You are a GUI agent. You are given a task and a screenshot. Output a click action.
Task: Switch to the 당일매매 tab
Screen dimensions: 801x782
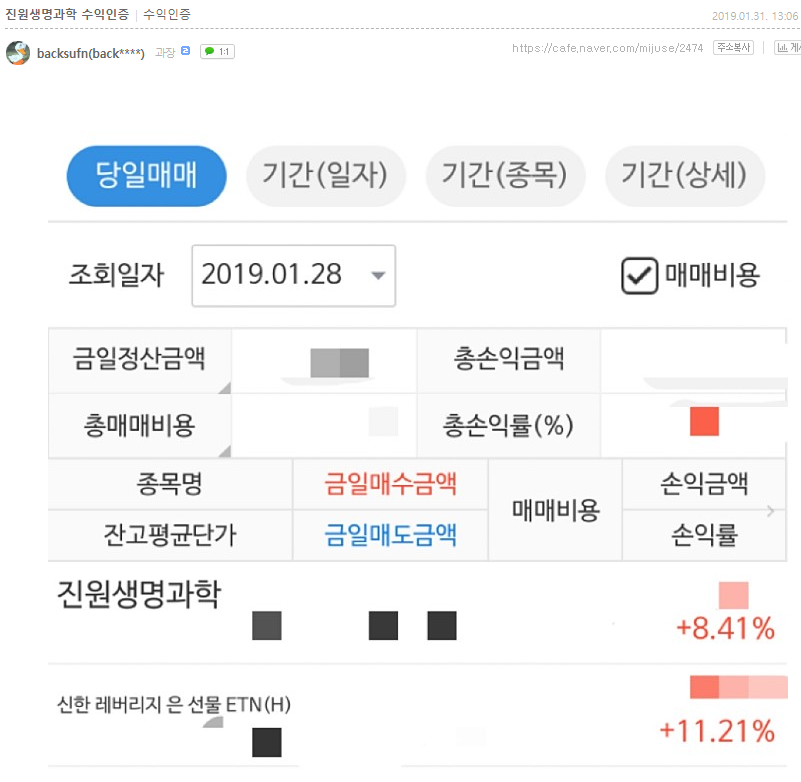coord(147,176)
